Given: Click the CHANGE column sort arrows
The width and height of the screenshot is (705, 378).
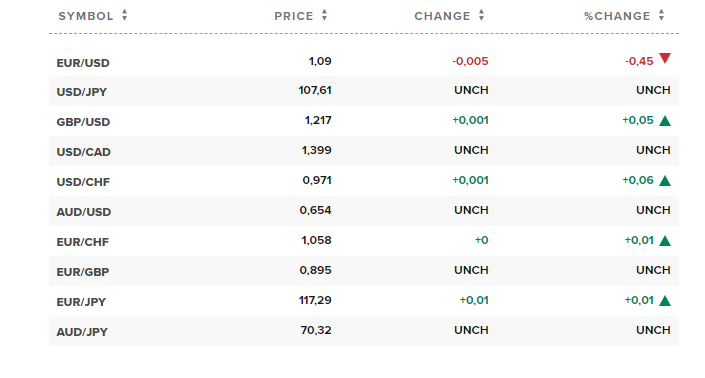Looking at the screenshot, I should 481,15.
